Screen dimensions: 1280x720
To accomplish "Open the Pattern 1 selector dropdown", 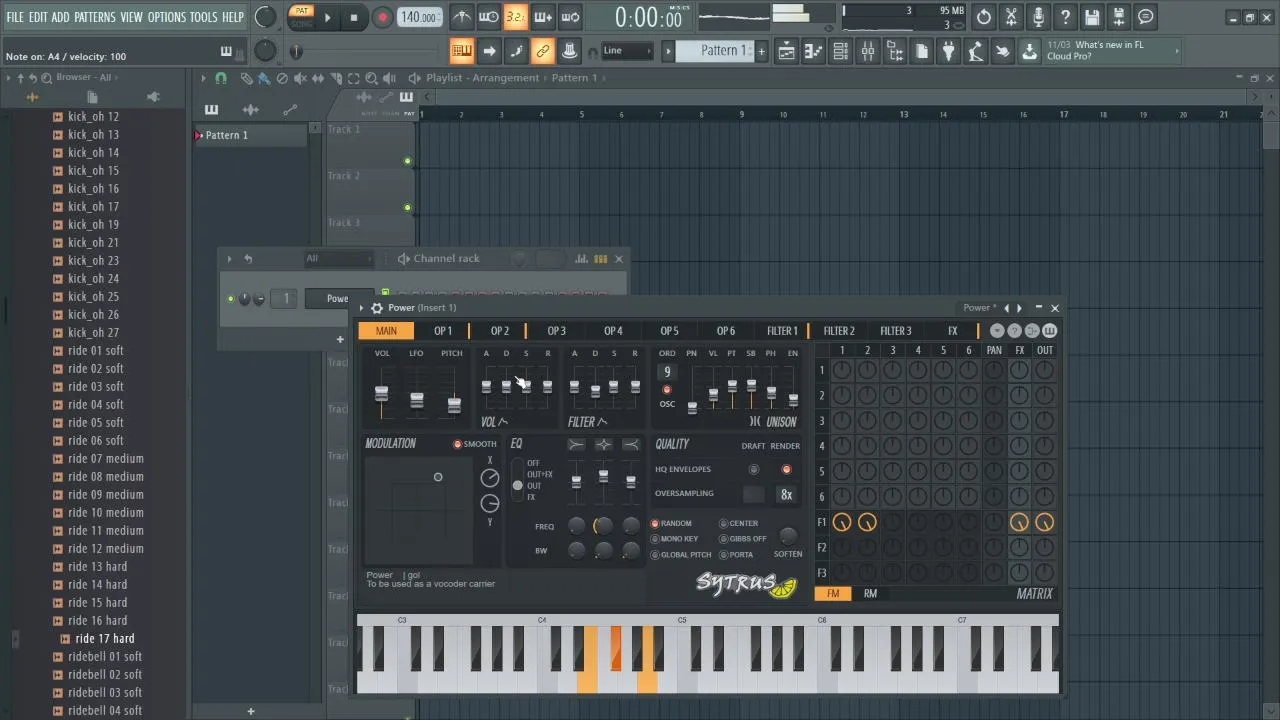I will tap(716, 51).
